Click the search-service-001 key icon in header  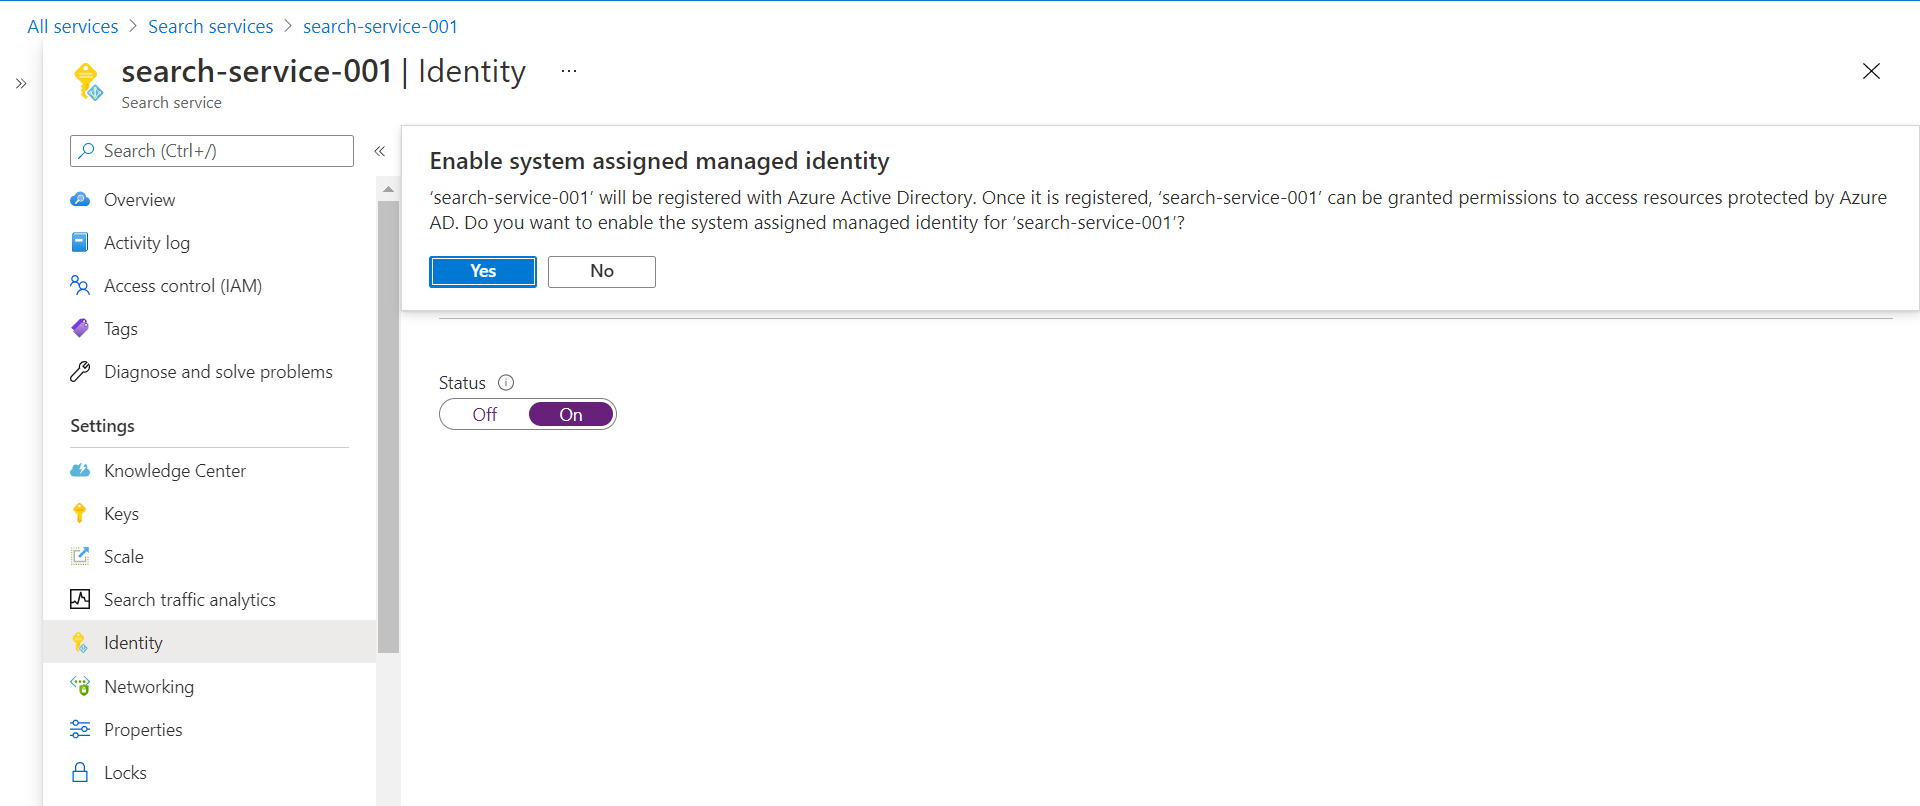88,81
